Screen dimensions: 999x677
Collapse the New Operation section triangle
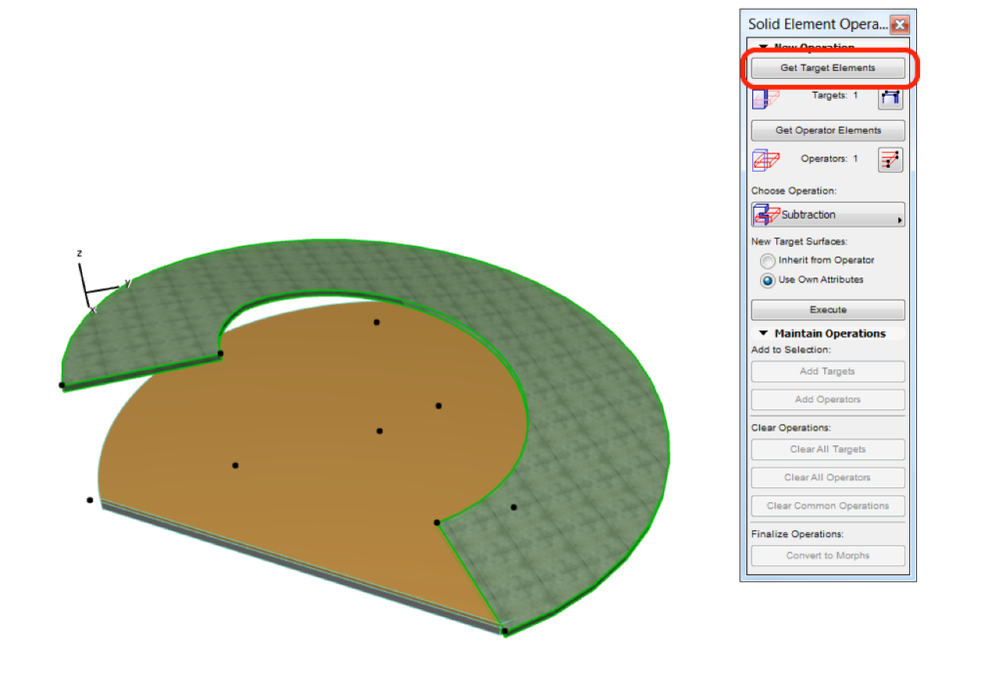[764, 47]
